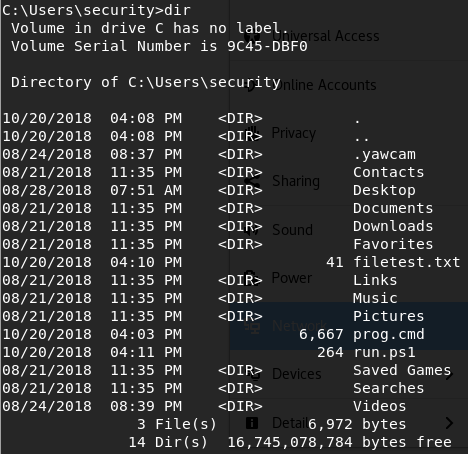Screen dimensions: 468x454
Task: Click the Network icon in Settings sidebar
Action: [252, 327]
